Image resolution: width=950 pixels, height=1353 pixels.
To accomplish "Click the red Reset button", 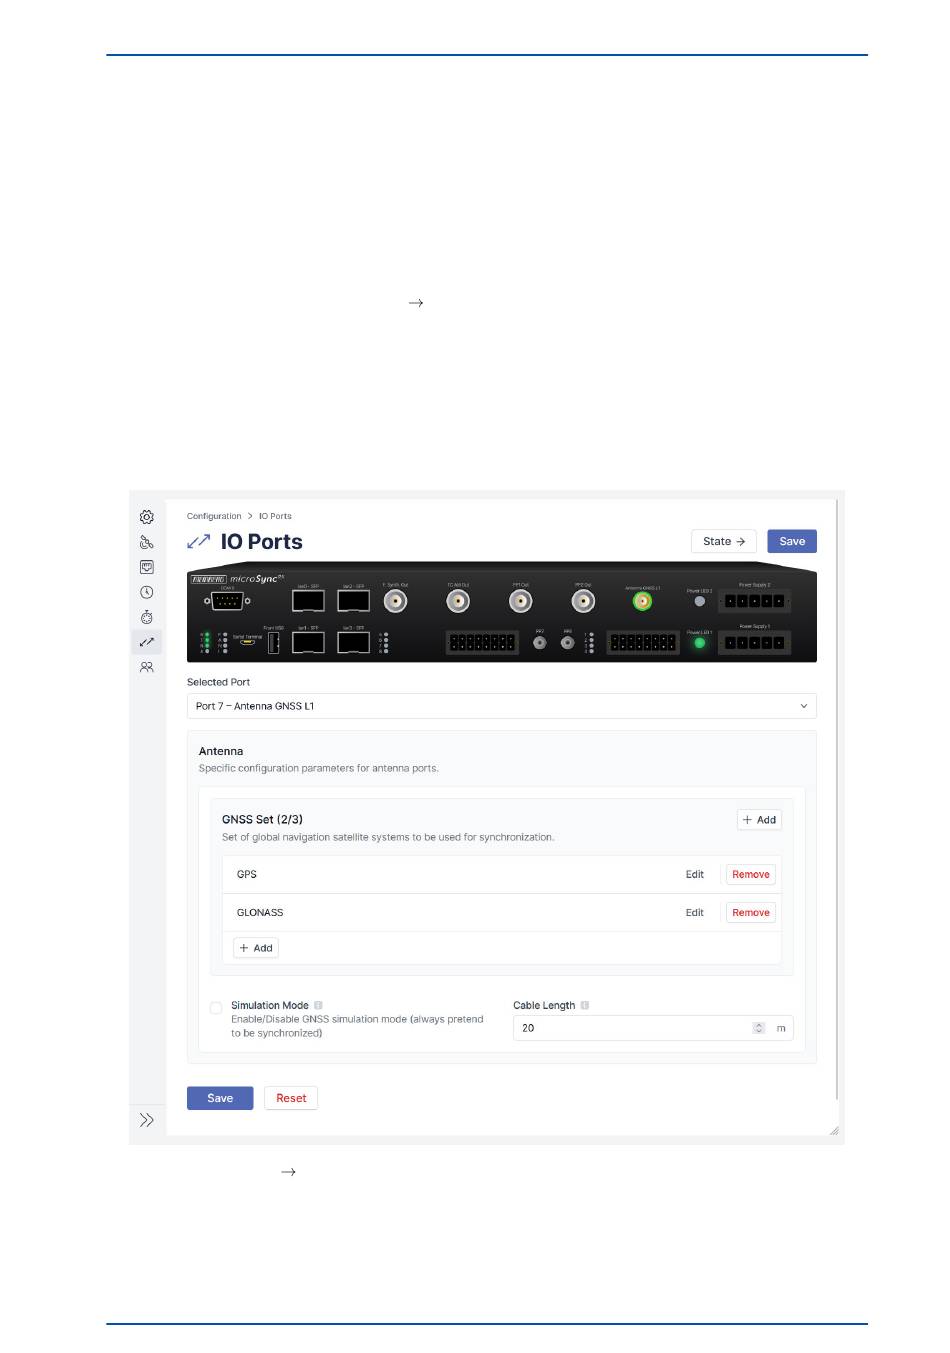I will 291,1098.
